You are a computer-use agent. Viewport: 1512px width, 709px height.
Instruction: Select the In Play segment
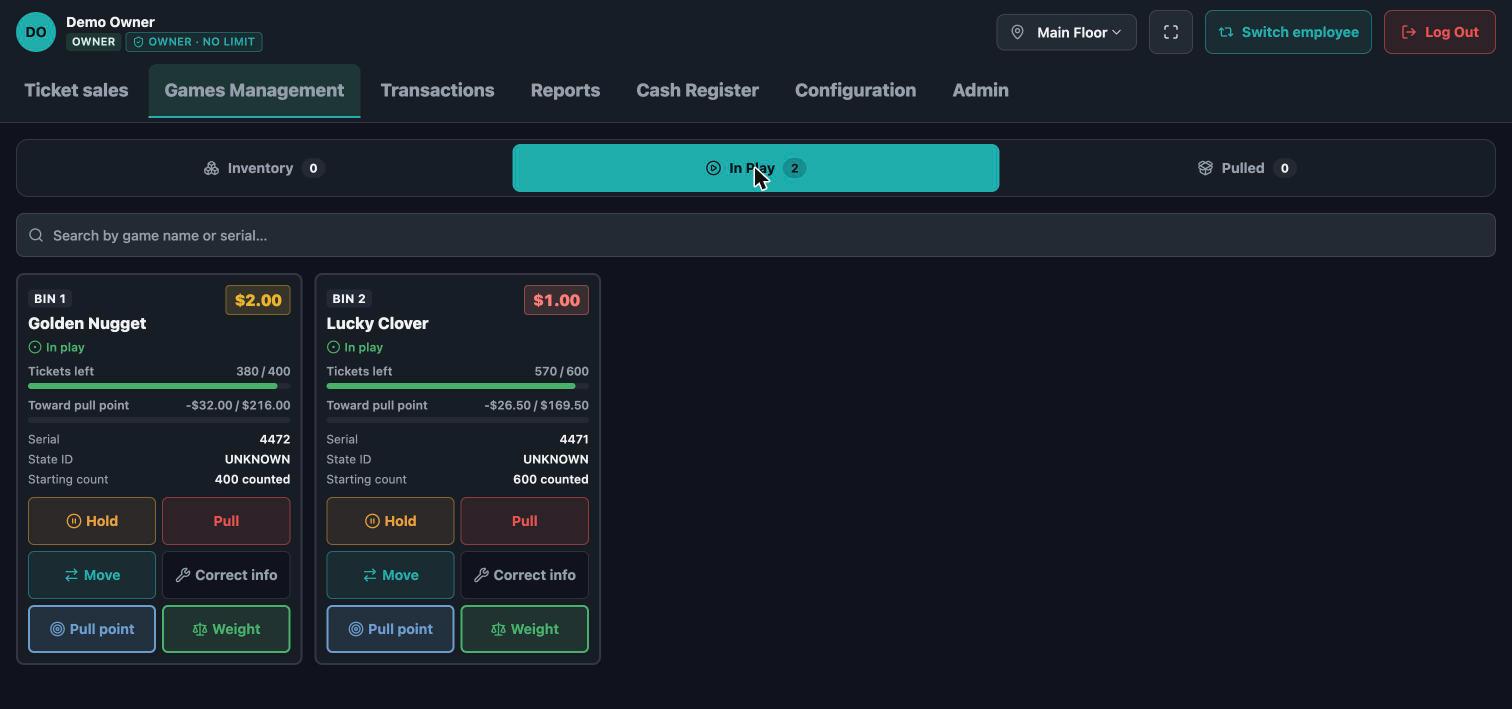pyautogui.click(x=756, y=168)
